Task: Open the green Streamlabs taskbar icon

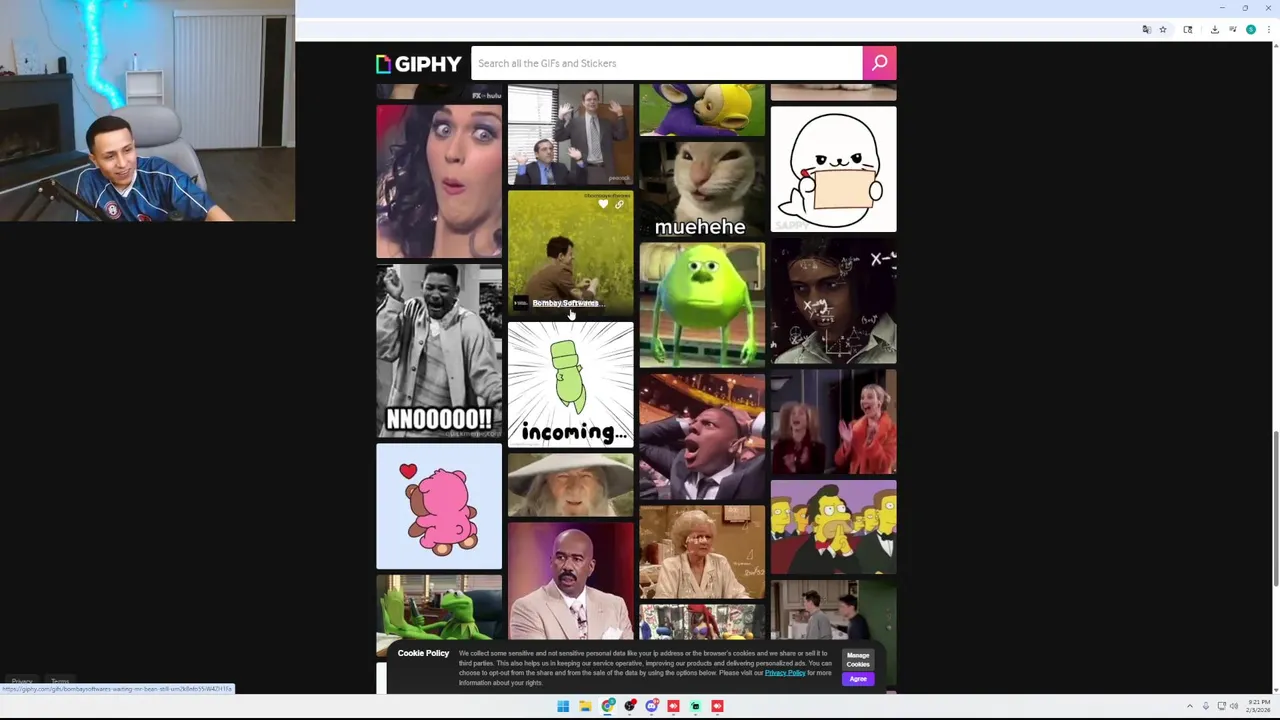Action: pos(696,706)
